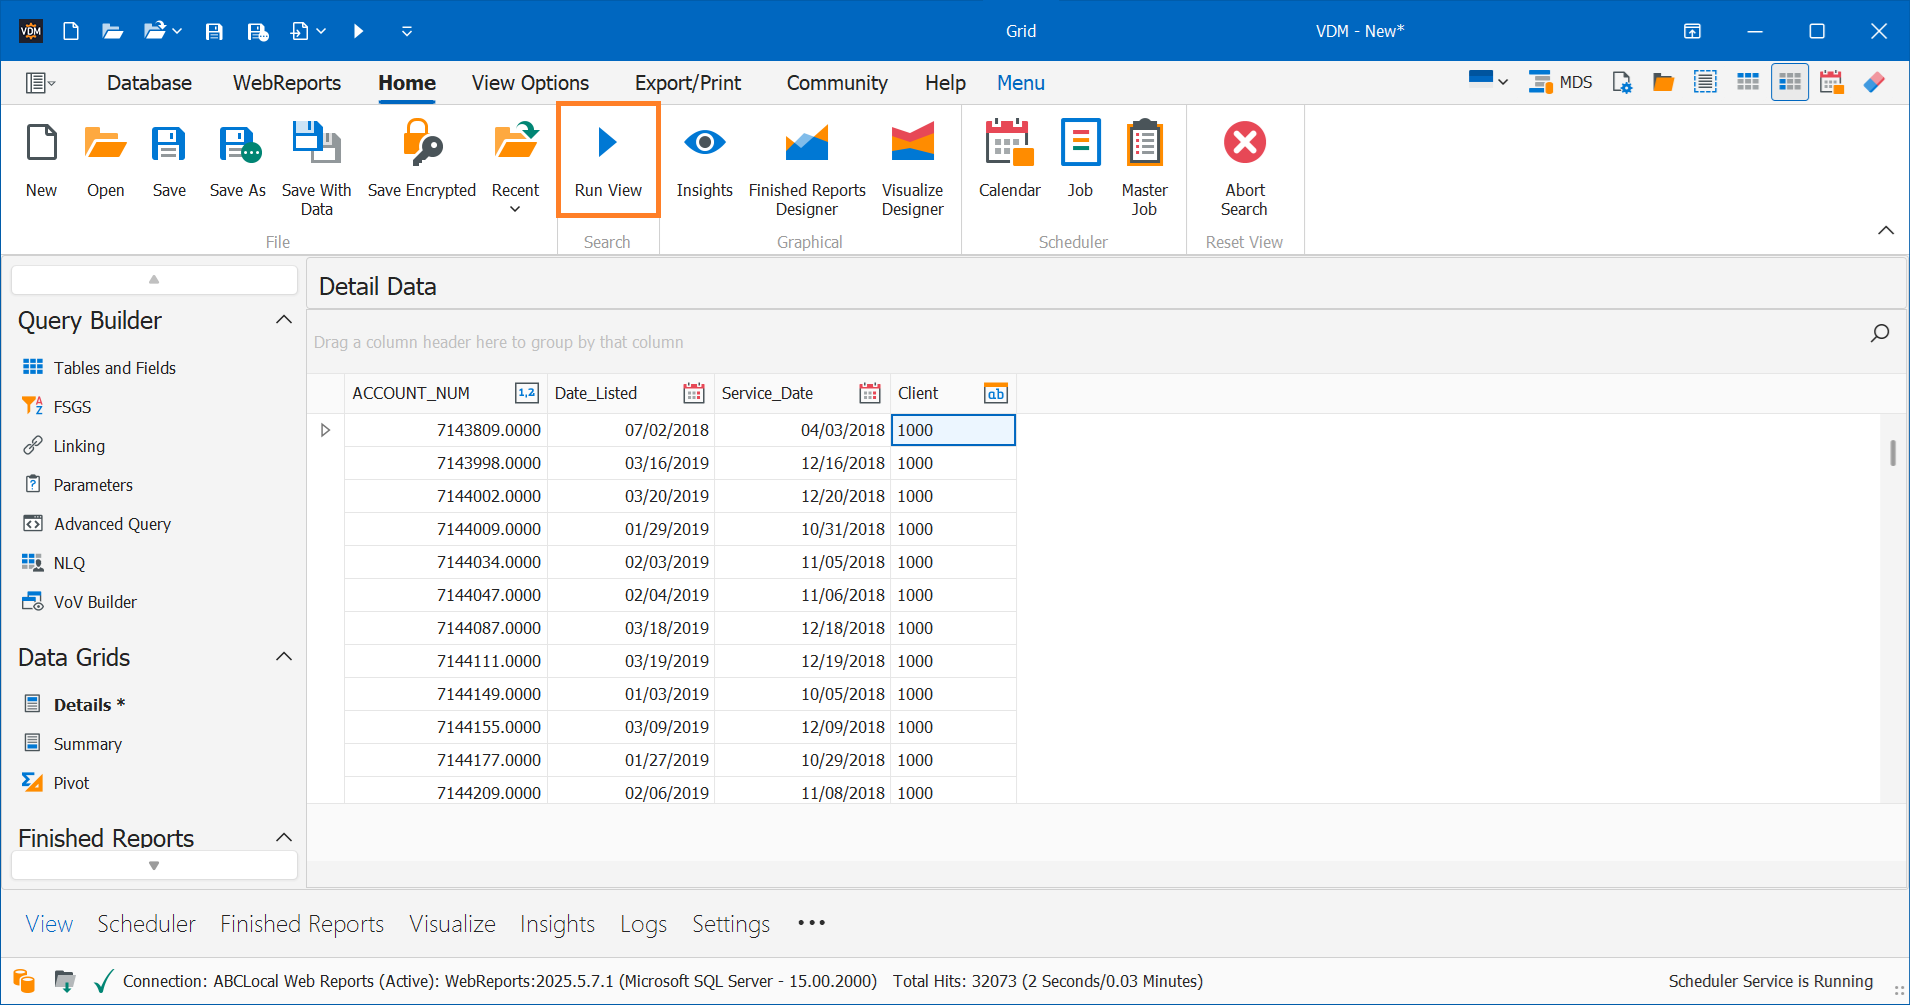Click the Save With Data icon

pos(315,142)
